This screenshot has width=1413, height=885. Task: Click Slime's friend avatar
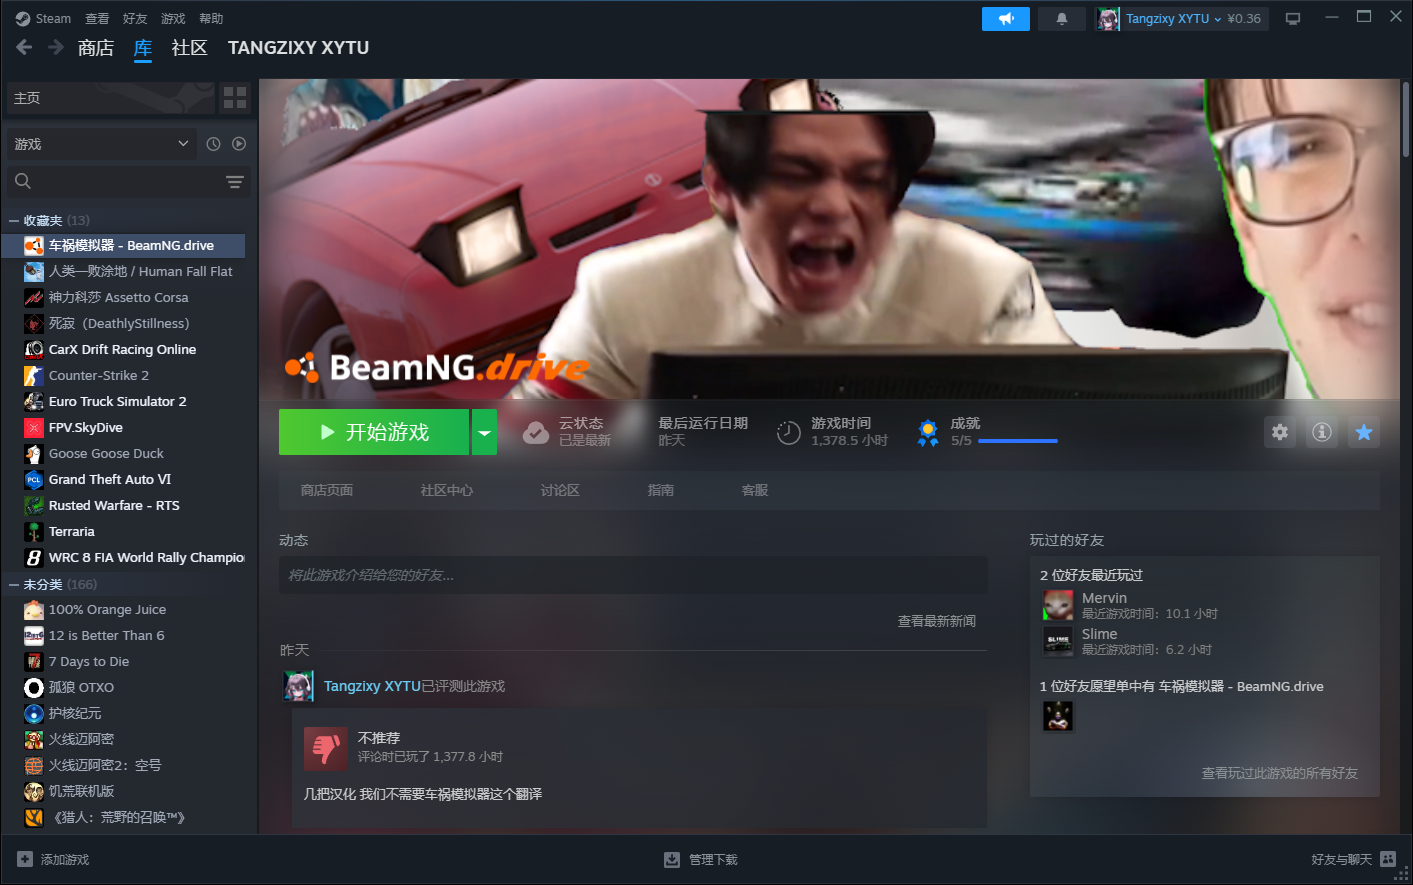pyautogui.click(x=1058, y=641)
